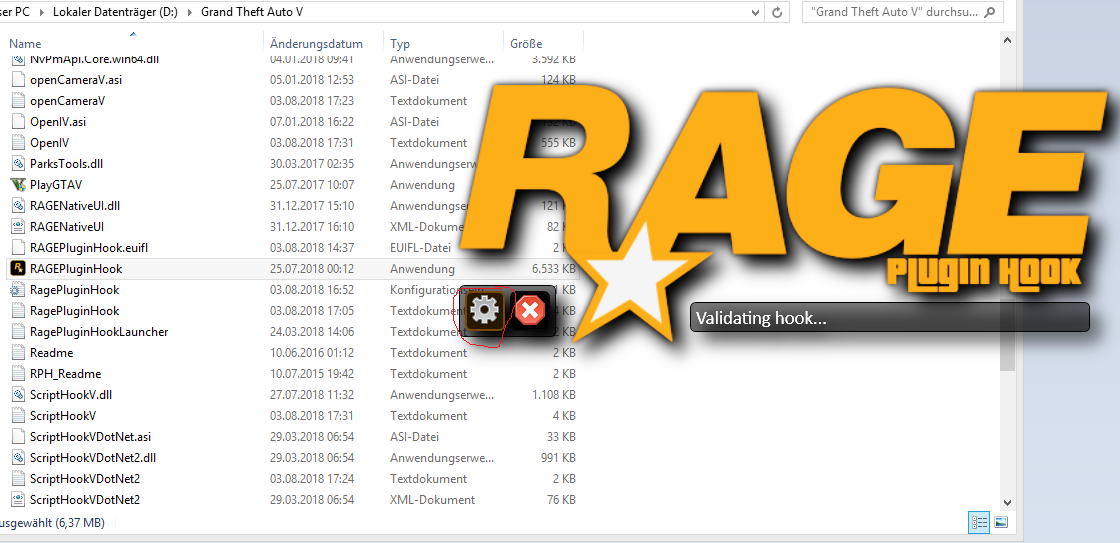This screenshot has width=1120, height=543.
Task: Click the 991 KB size cell
Action: (x=558, y=458)
